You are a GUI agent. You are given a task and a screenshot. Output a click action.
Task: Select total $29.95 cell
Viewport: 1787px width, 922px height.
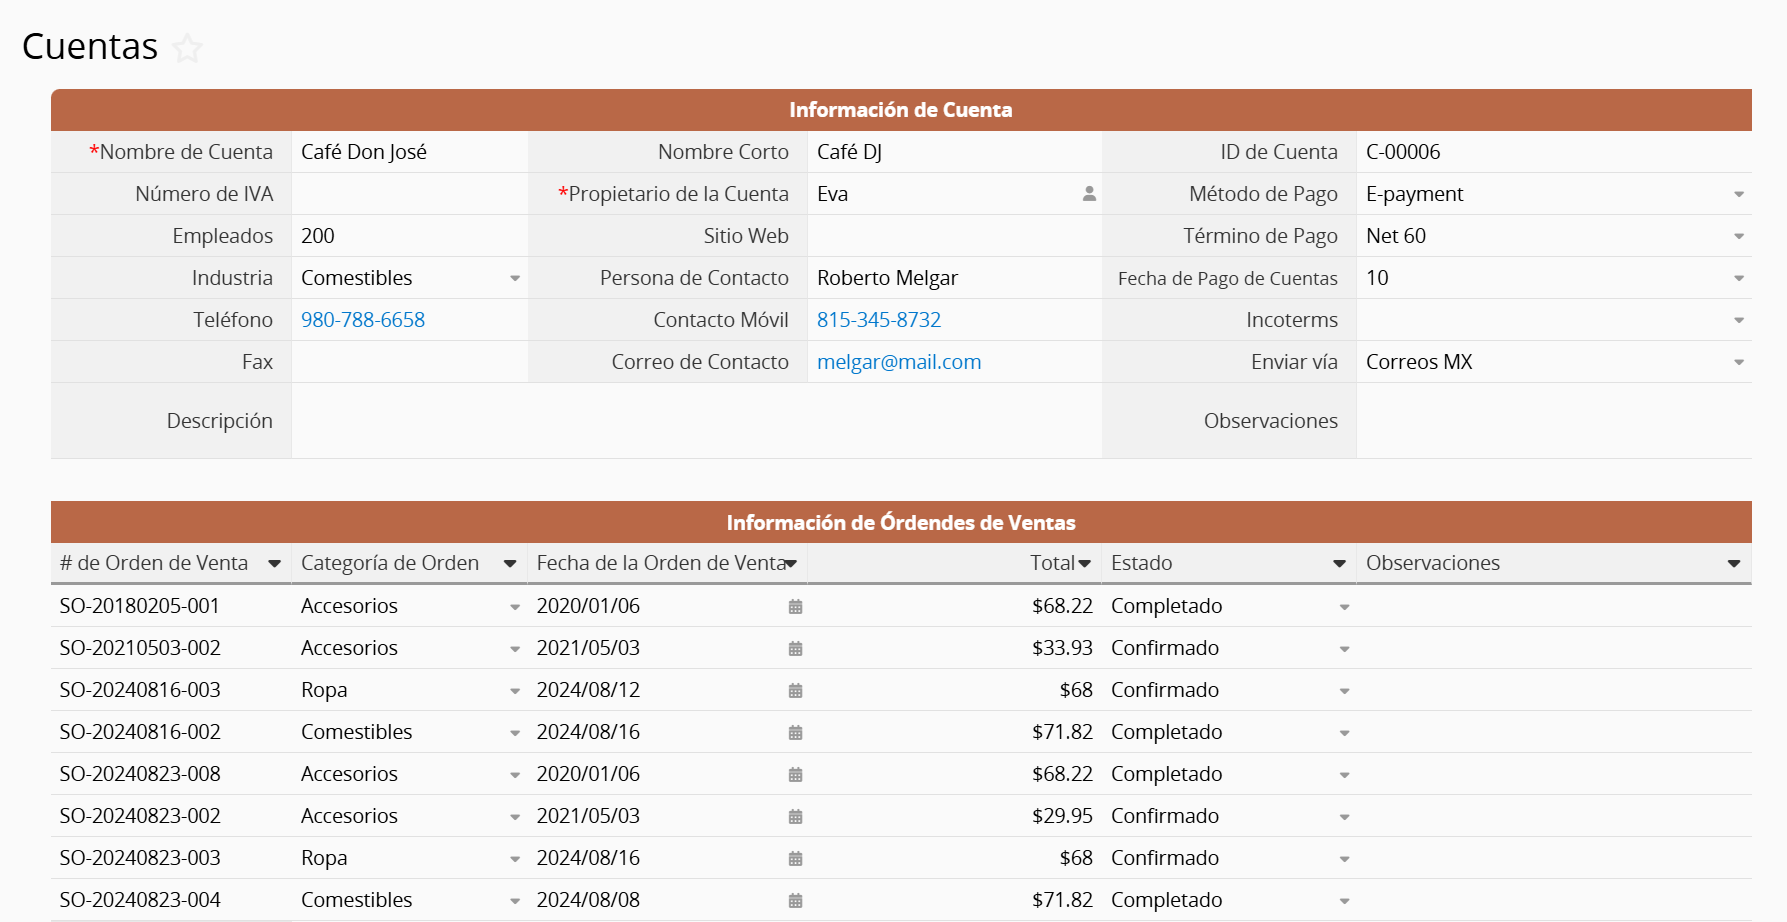(954, 816)
